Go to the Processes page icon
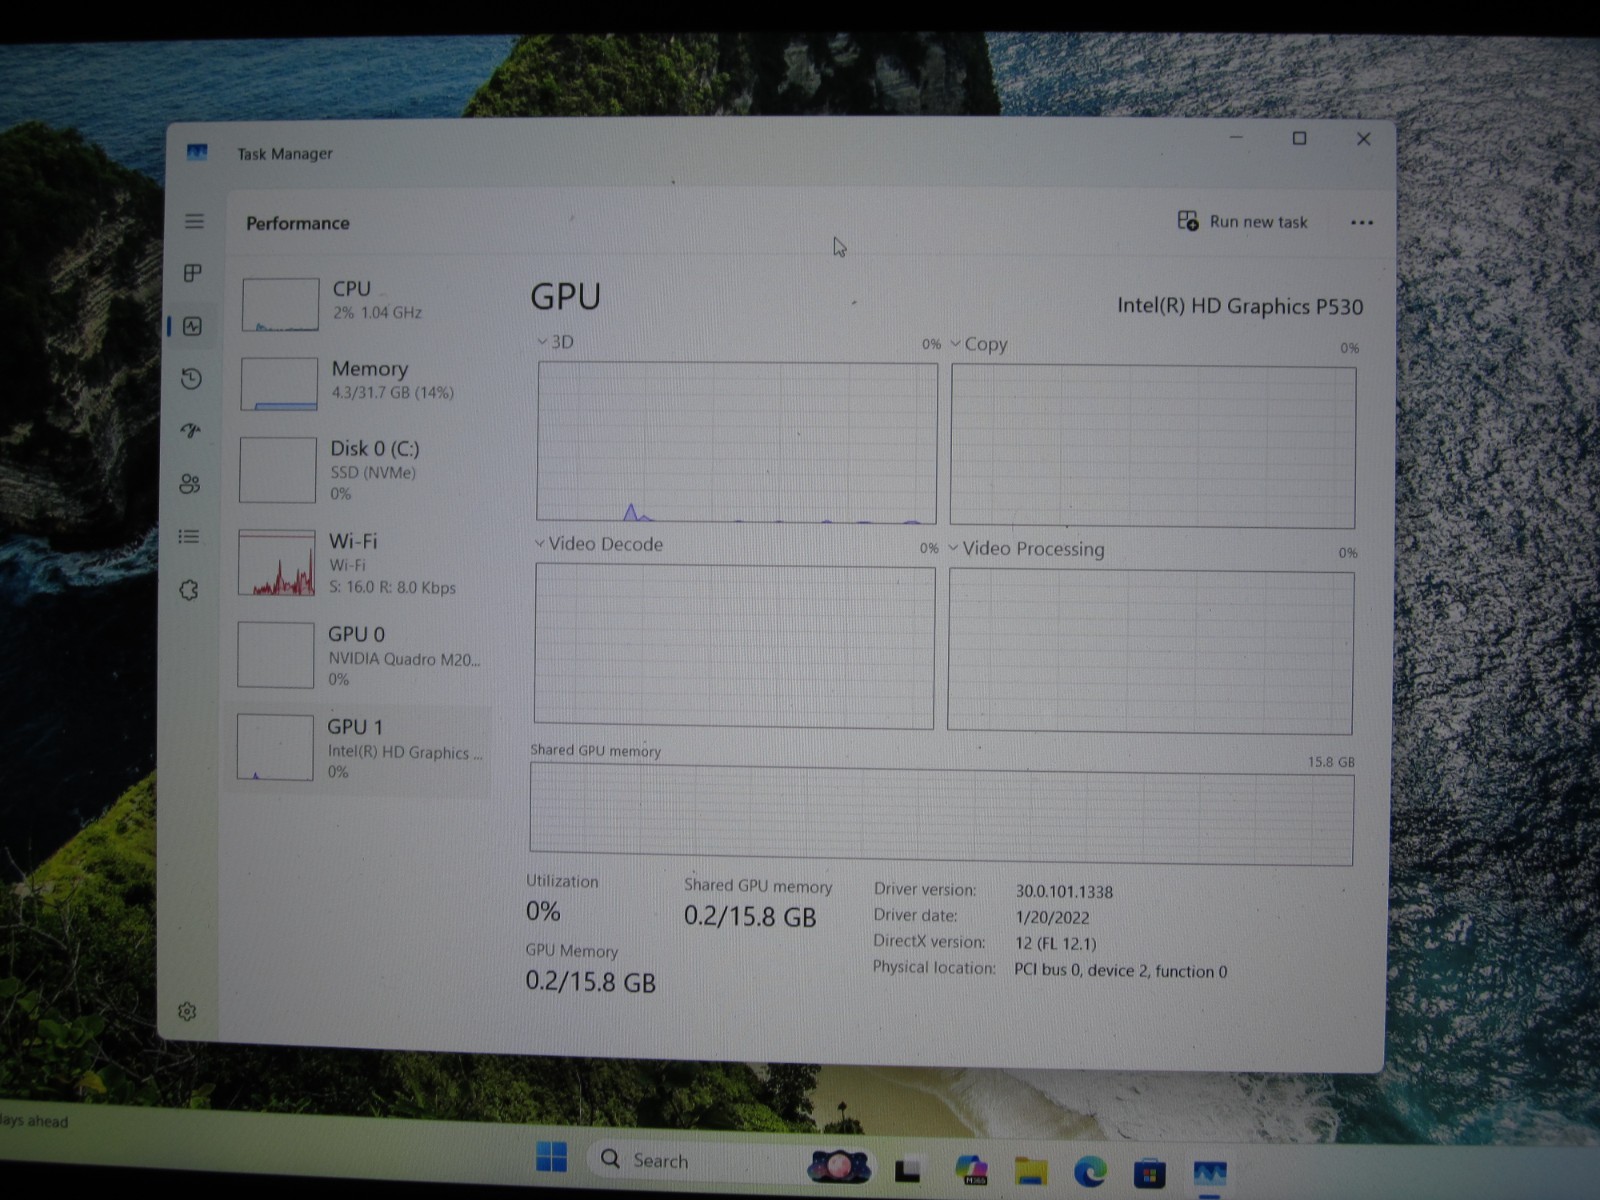The image size is (1600, 1200). tap(193, 273)
